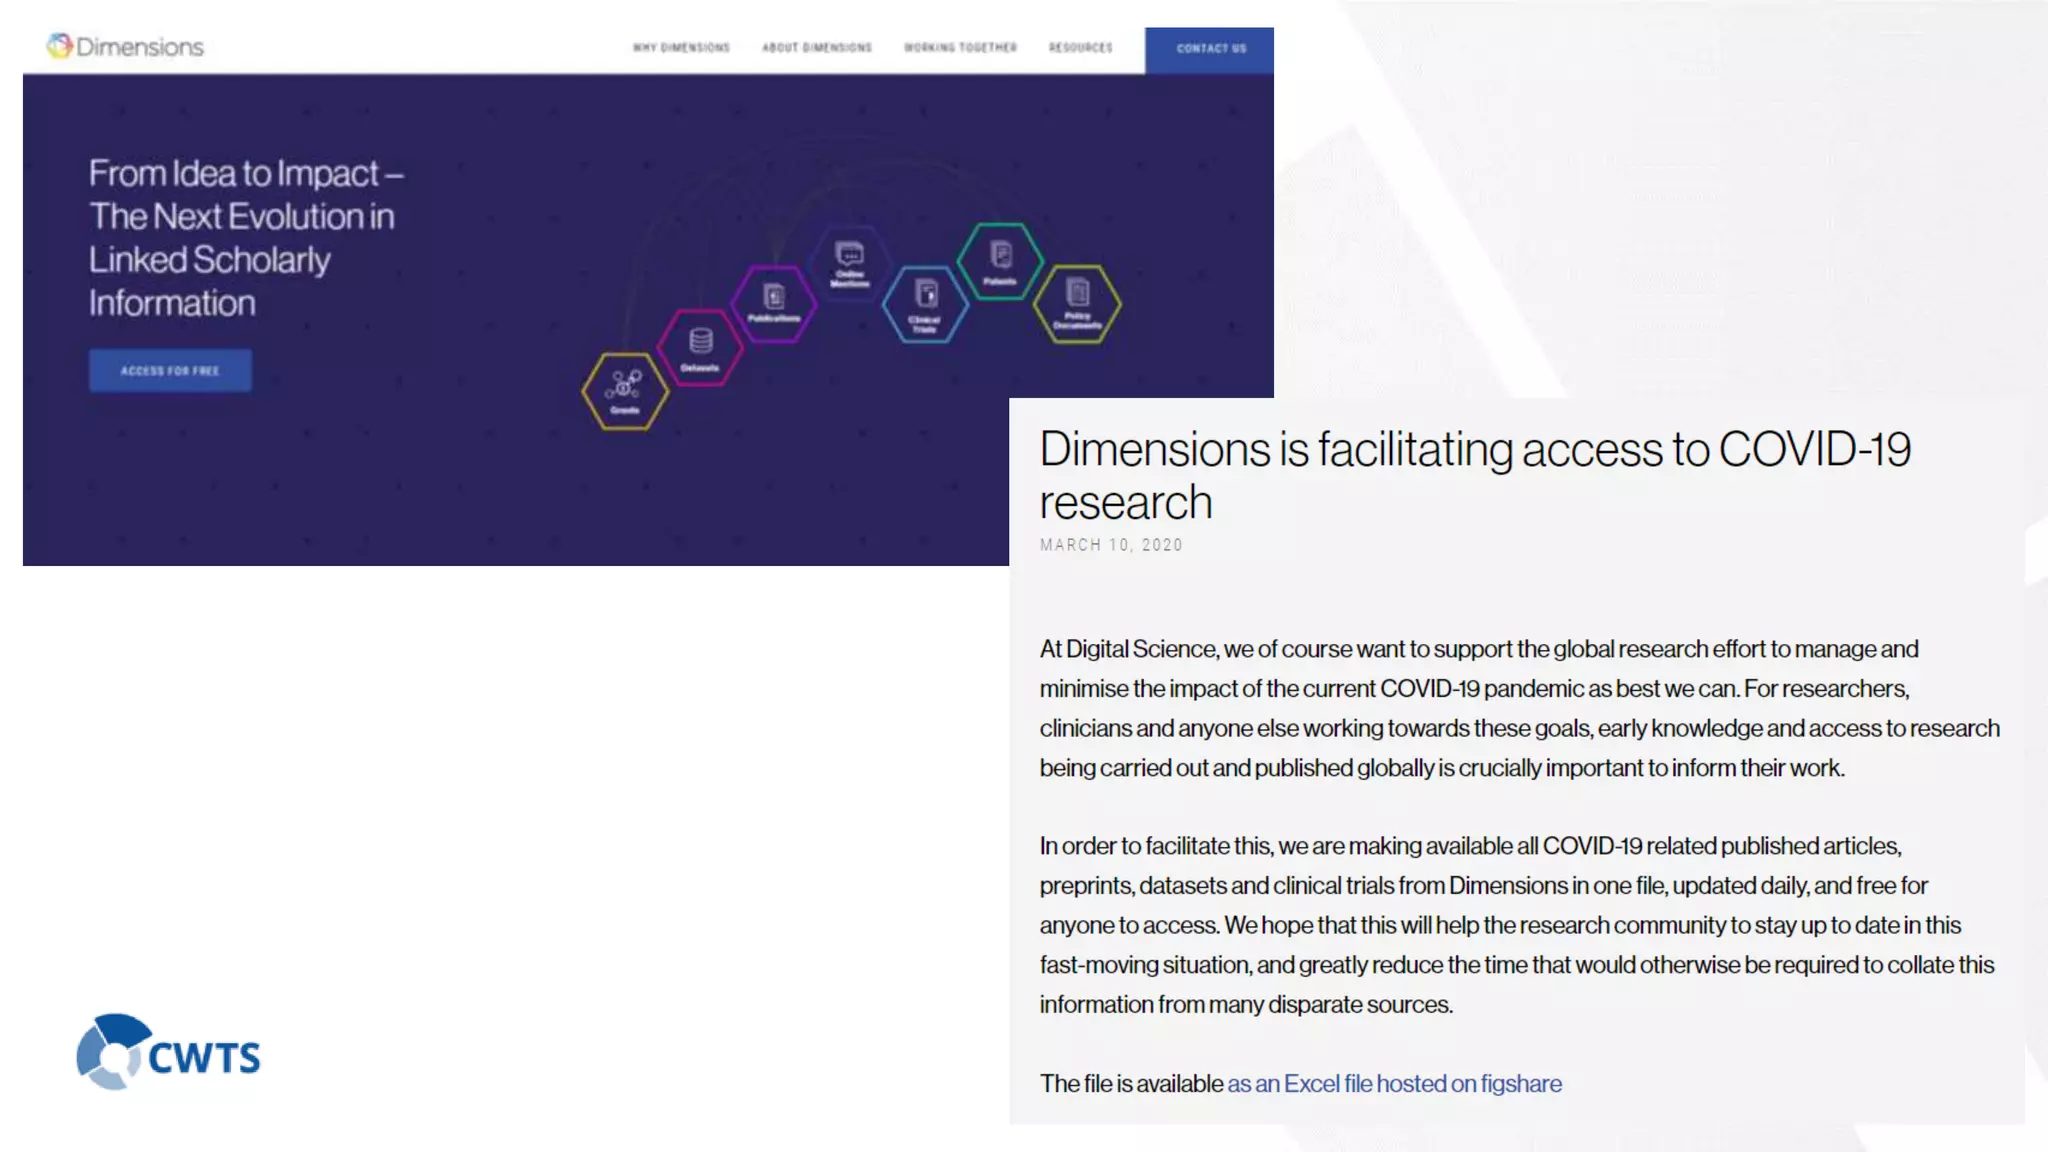Open the Excel file hosted on figshare link
Screen dimensions: 2048x1152
coord(1394,1084)
